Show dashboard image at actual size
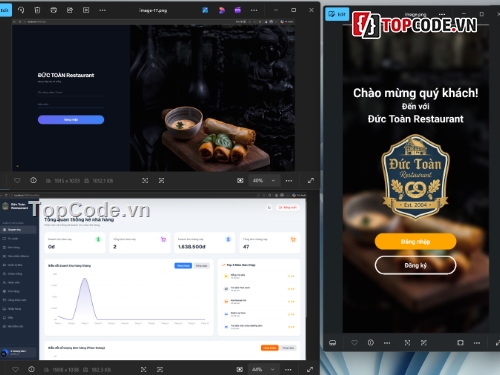The width and height of the screenshot is (500, 375). 160,369
